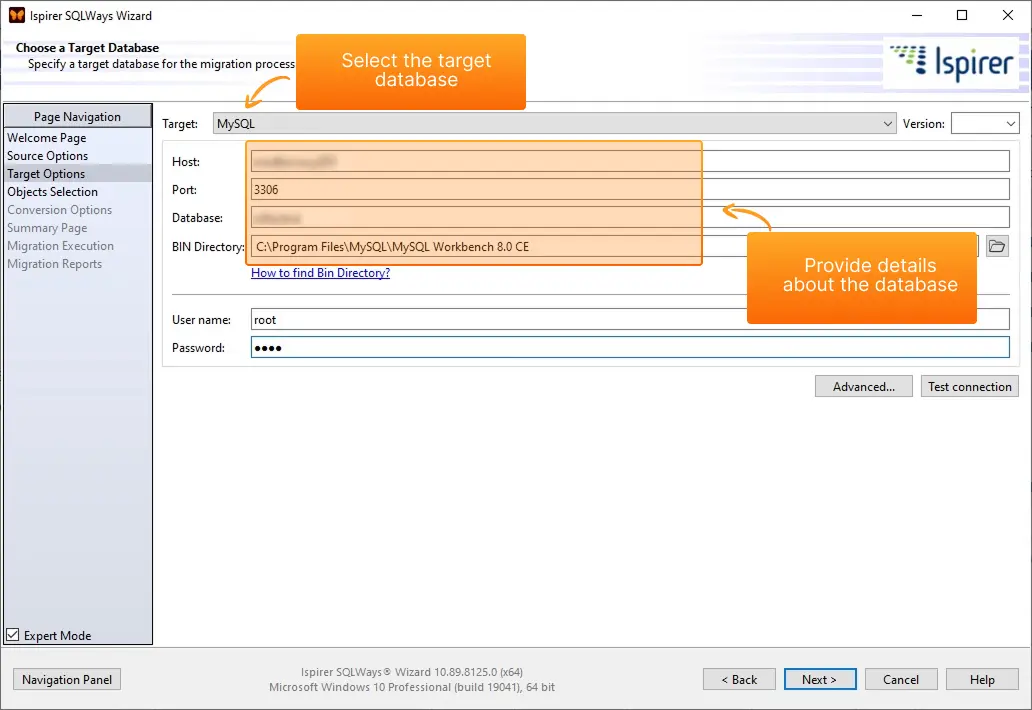Screen dimensions: 1032x710
Task: Proceed with the Next > button
Action: pos(820,679)
